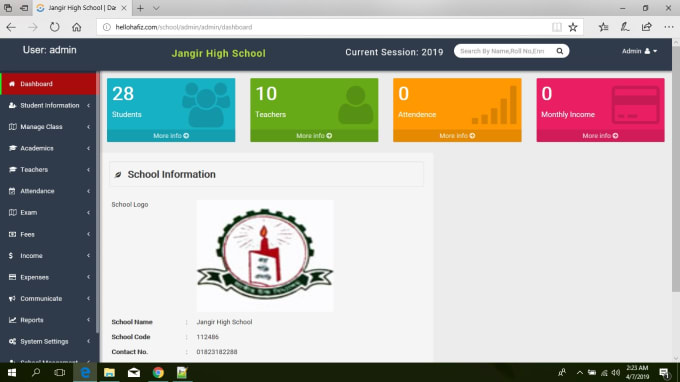Viewport: 680px width, 382px height.
Task: Open More info on Teachers card
Action: [314, 136]
